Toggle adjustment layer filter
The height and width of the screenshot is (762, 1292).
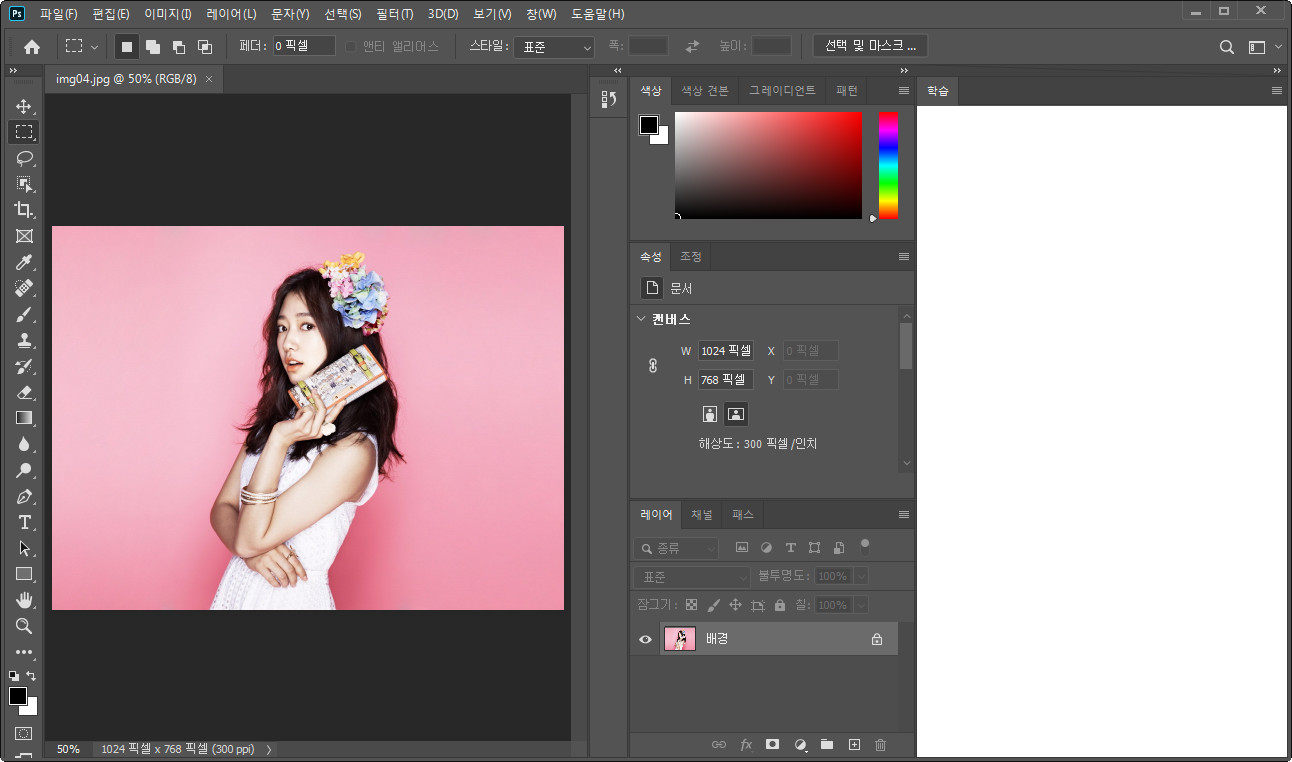[766, 548]
